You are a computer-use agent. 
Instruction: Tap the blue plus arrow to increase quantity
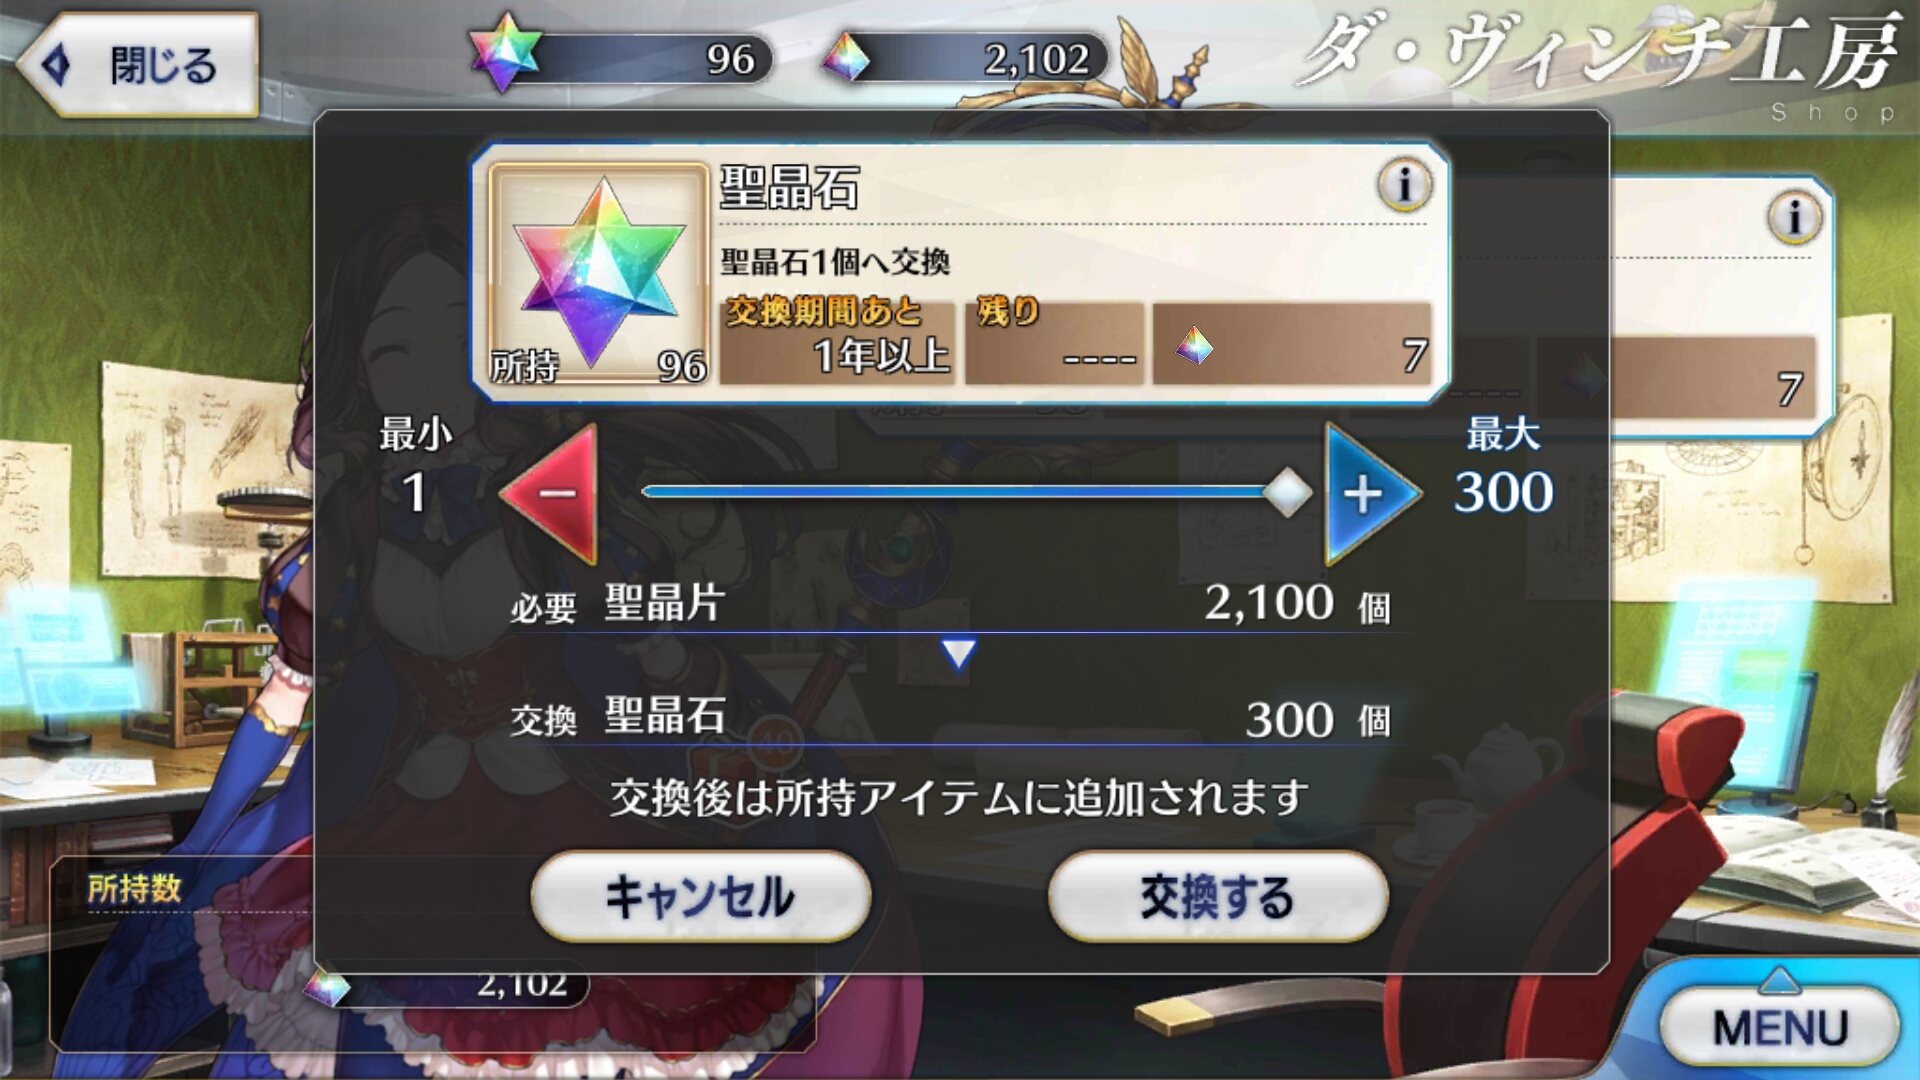[1371, 493]
